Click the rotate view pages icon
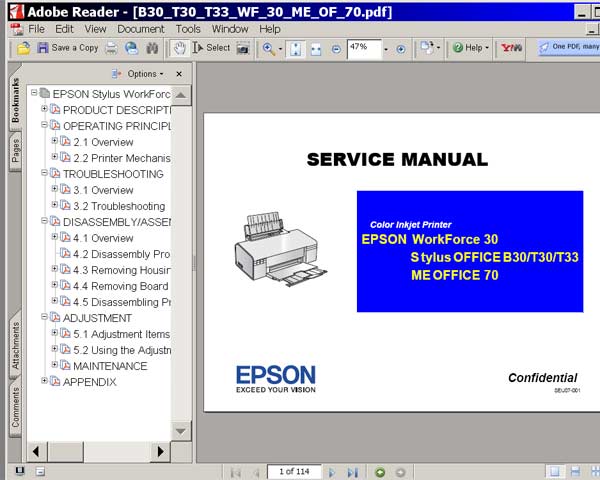Viewport: 600px width, 480px height. (427, 48)
